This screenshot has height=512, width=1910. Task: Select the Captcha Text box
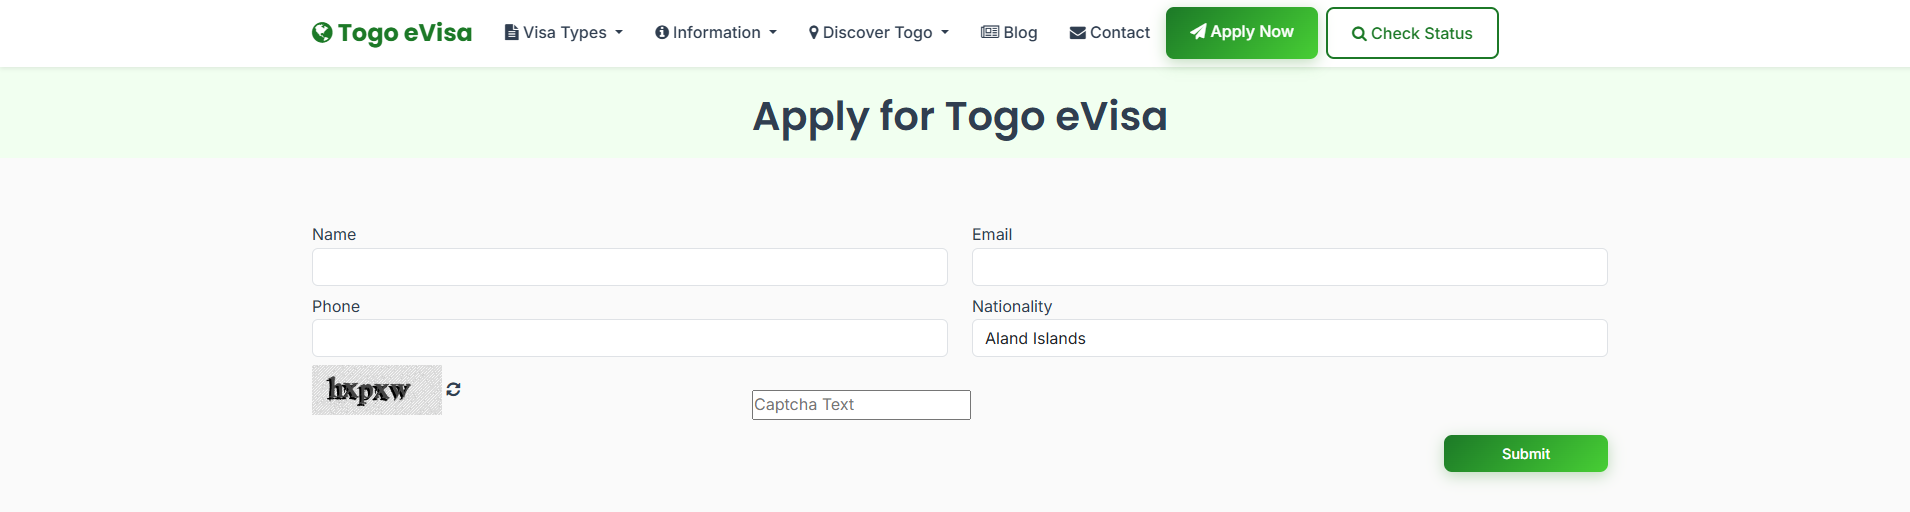pos(861,405)
